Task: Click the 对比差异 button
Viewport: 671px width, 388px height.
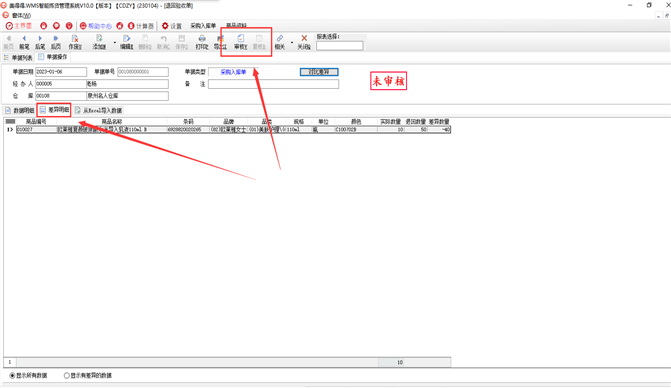Action: (x=319, y=72)
